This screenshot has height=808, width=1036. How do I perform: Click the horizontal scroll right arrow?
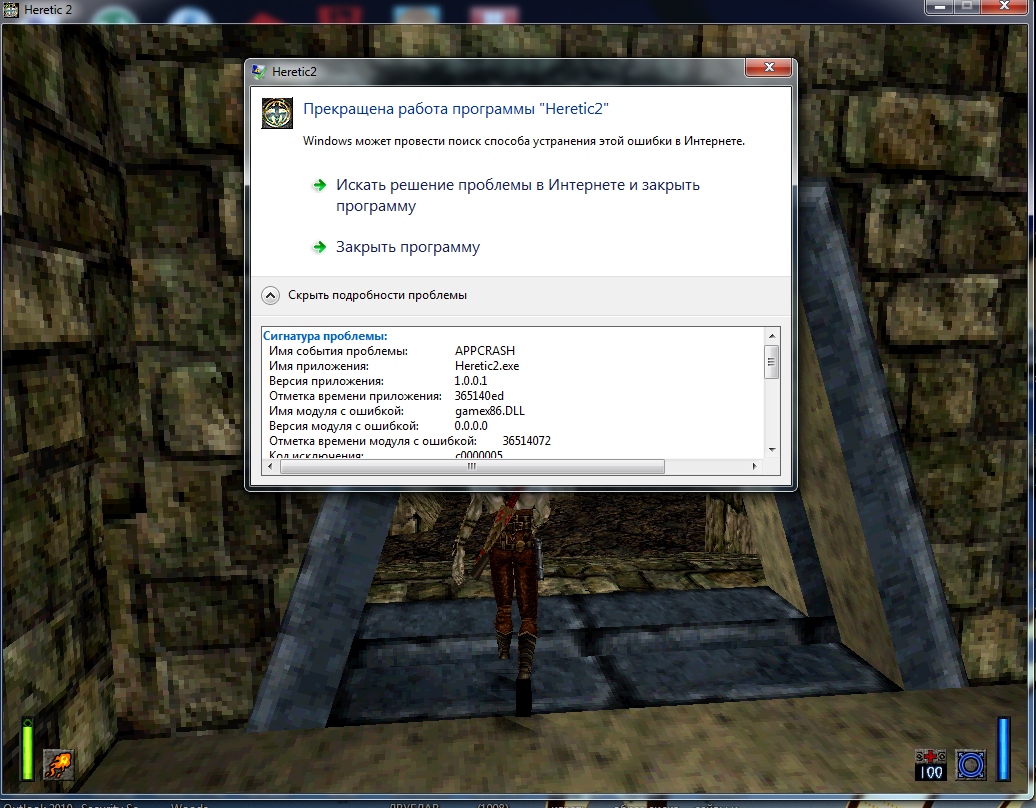[755, 466]
